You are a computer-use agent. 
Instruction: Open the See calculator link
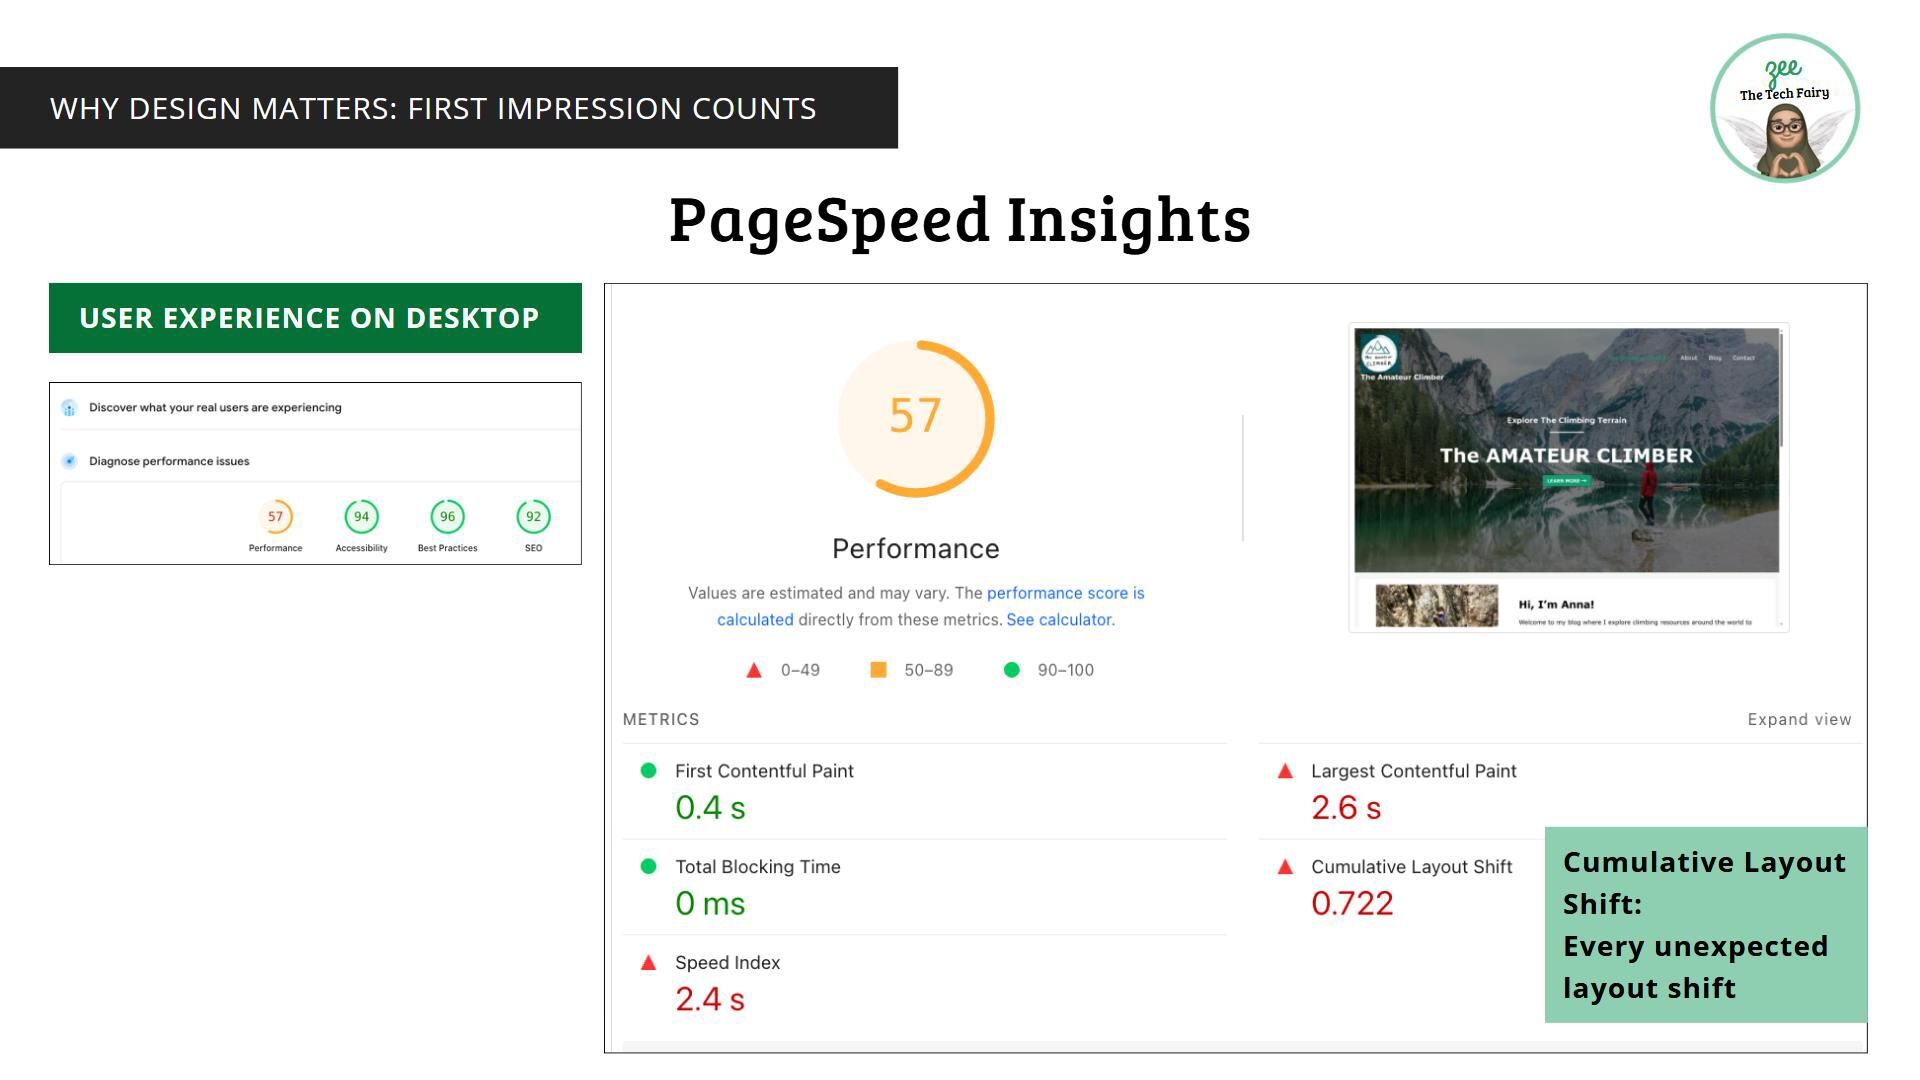click(1059, 620)
